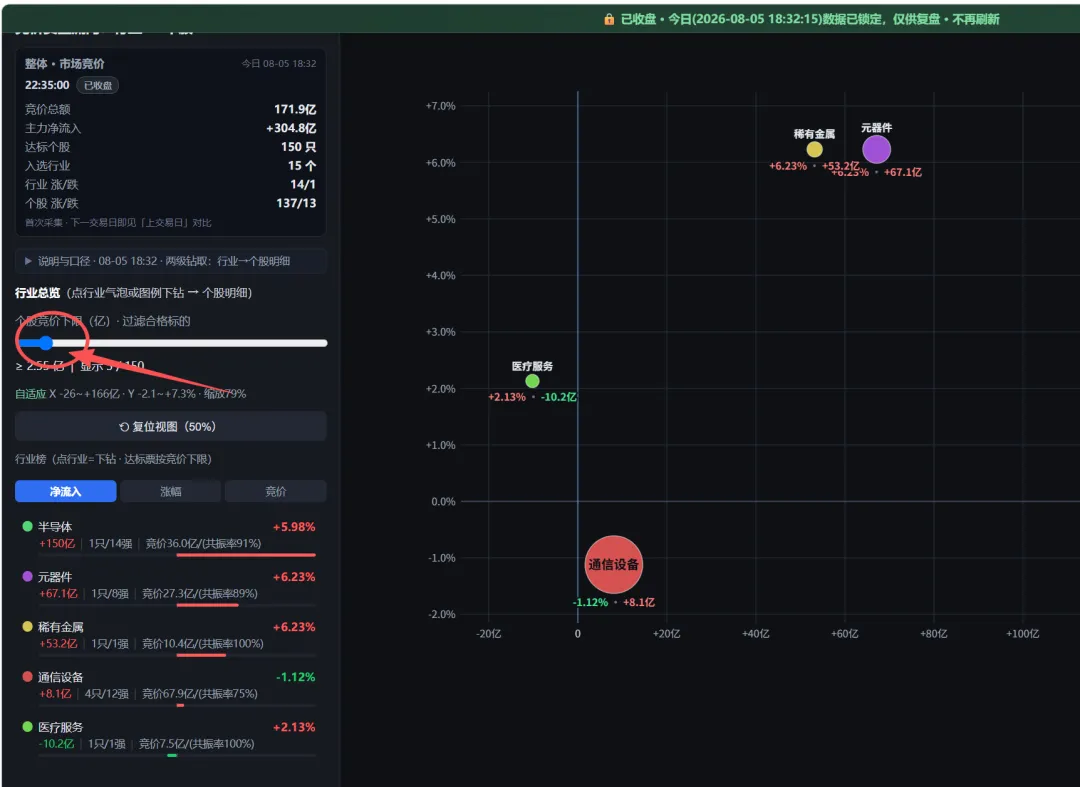1080x787 pixels.
Task: Click the +150亿 net inflow in 半导体 row
Action: point(56,543)
